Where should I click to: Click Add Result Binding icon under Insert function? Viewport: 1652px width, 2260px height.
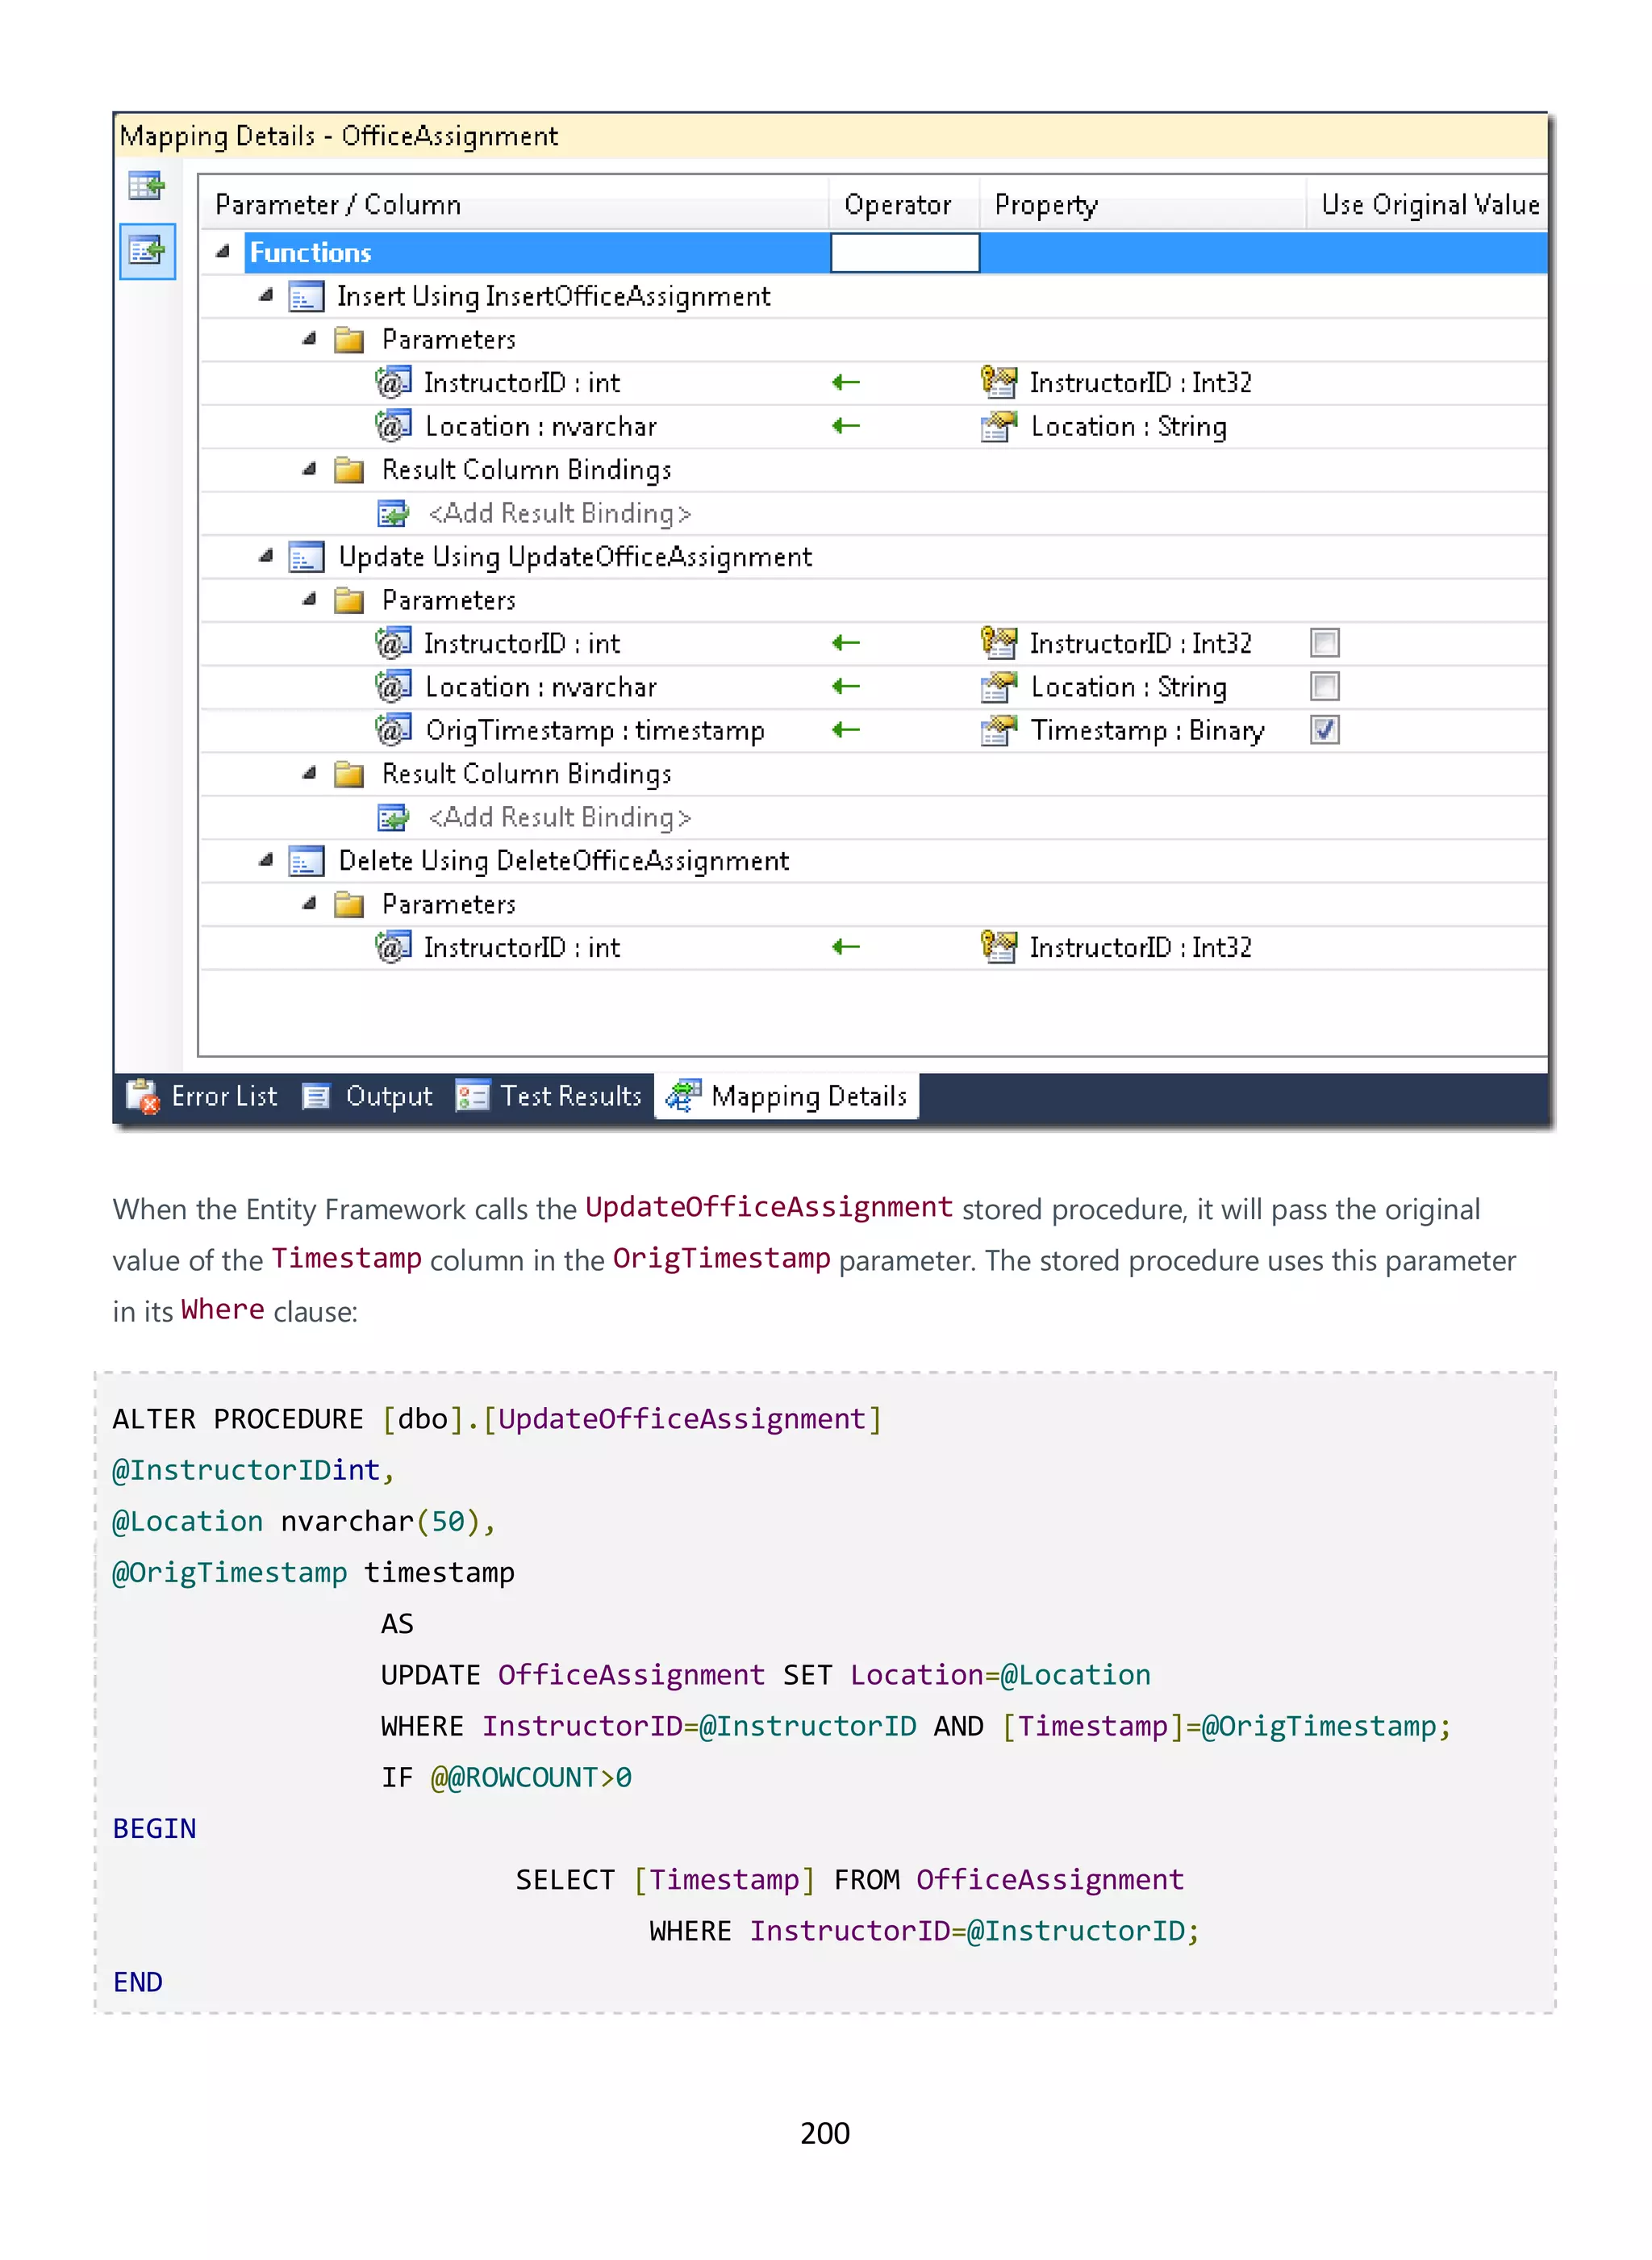393,514
